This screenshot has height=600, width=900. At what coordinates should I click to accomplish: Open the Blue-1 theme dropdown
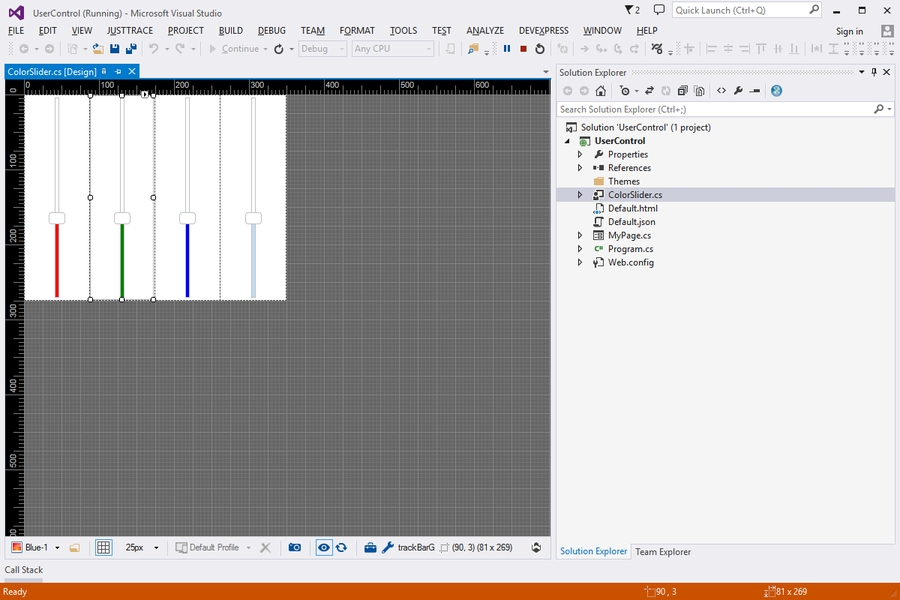tap(57, 548)
